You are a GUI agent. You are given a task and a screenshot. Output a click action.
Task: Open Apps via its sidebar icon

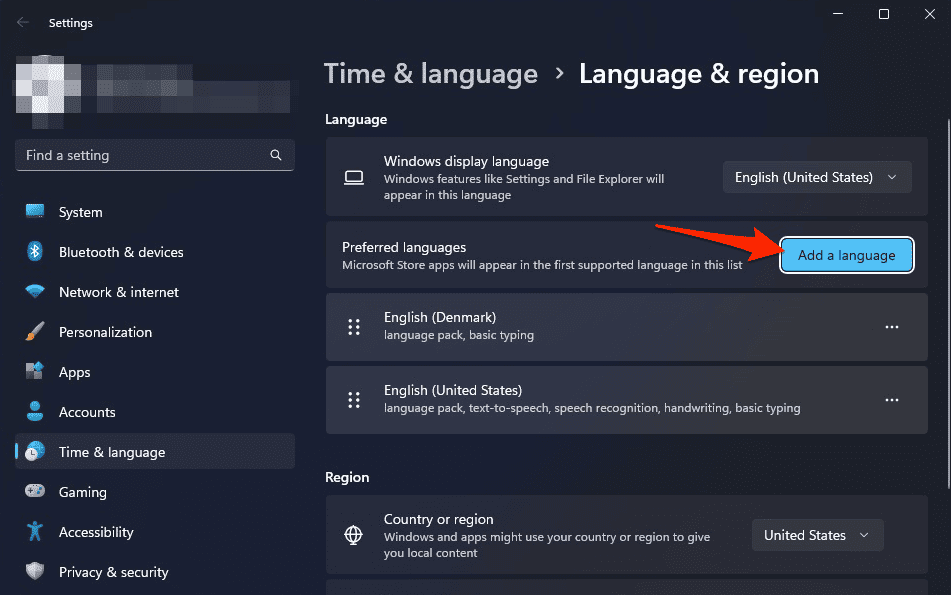[35, 372]
